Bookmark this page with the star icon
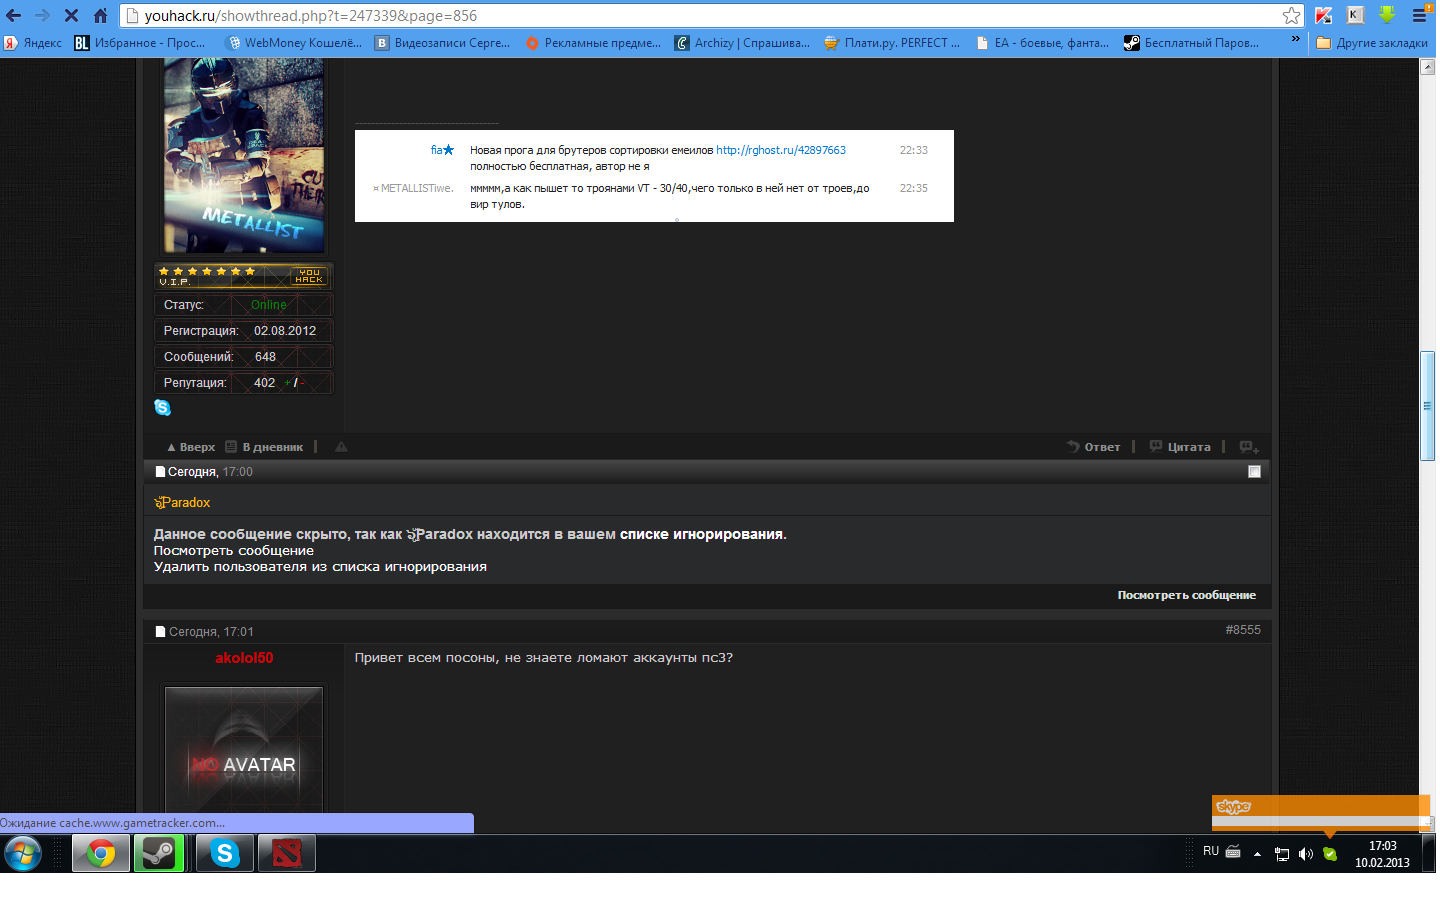 [1292, 15]
